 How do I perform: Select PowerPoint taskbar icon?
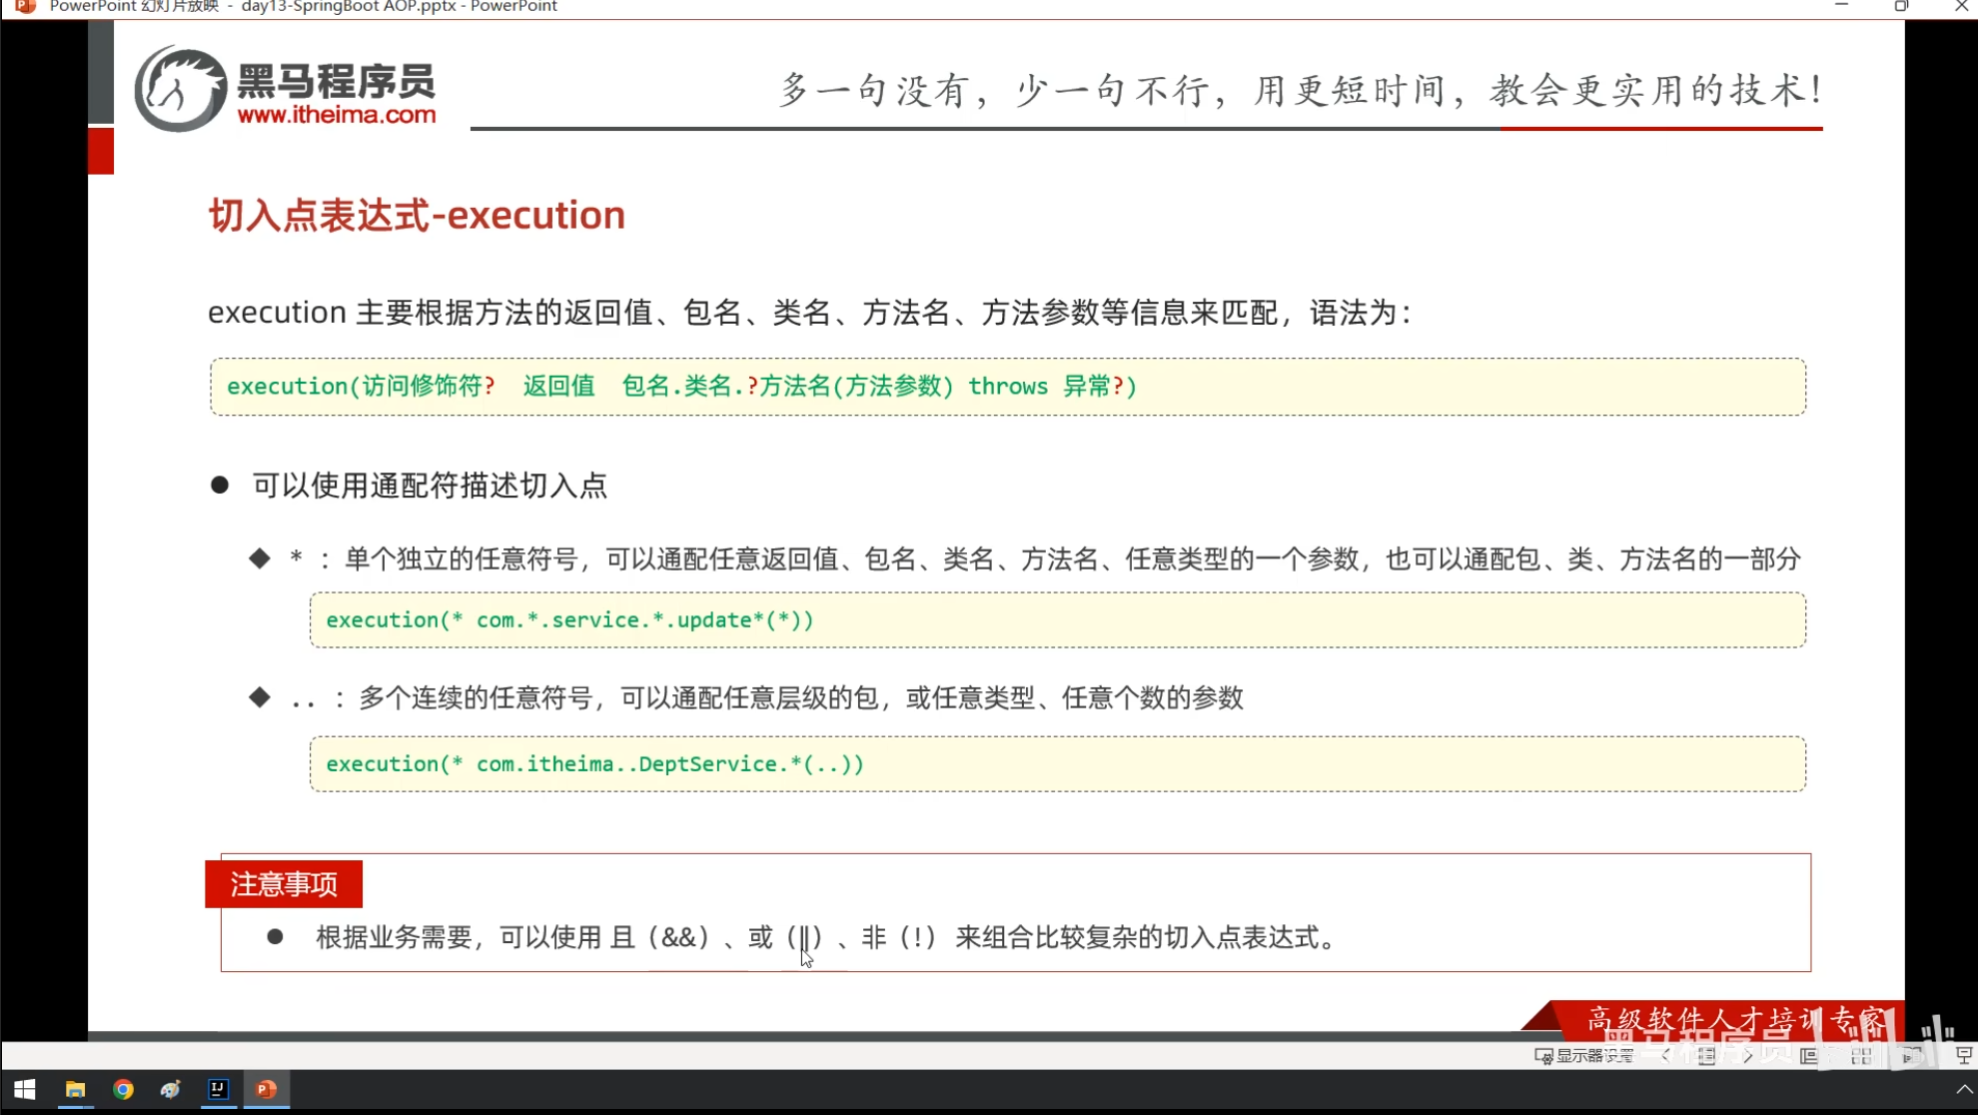(266, 1089)
